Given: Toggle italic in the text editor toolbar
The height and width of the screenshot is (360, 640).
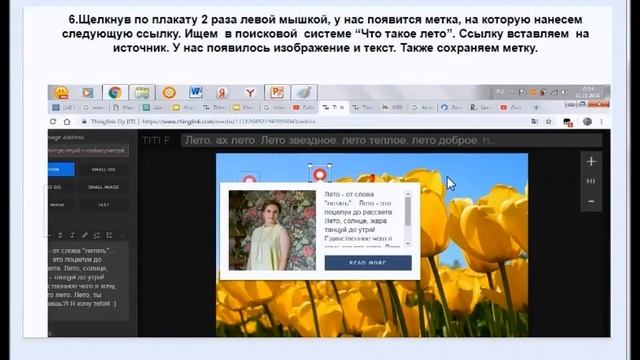Looking at the screenshot, I should 72,236.
